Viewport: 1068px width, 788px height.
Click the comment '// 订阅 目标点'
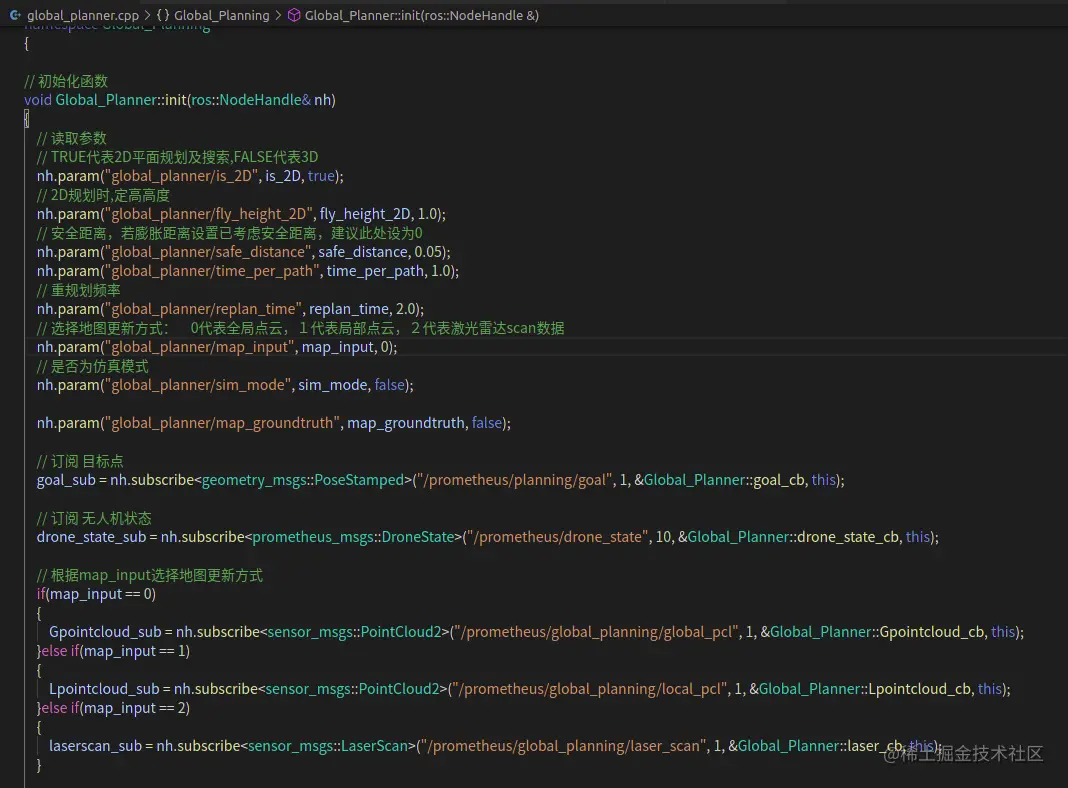pyautogui.click(x=80, y=461)
